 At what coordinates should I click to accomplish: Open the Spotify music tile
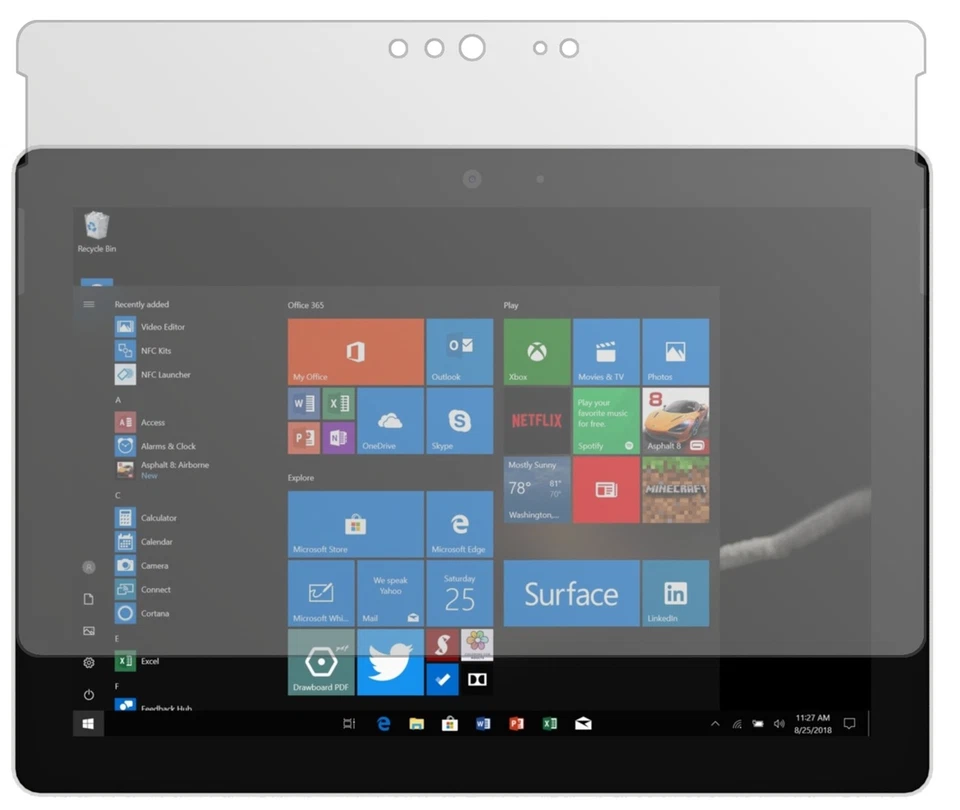point(605,420)
